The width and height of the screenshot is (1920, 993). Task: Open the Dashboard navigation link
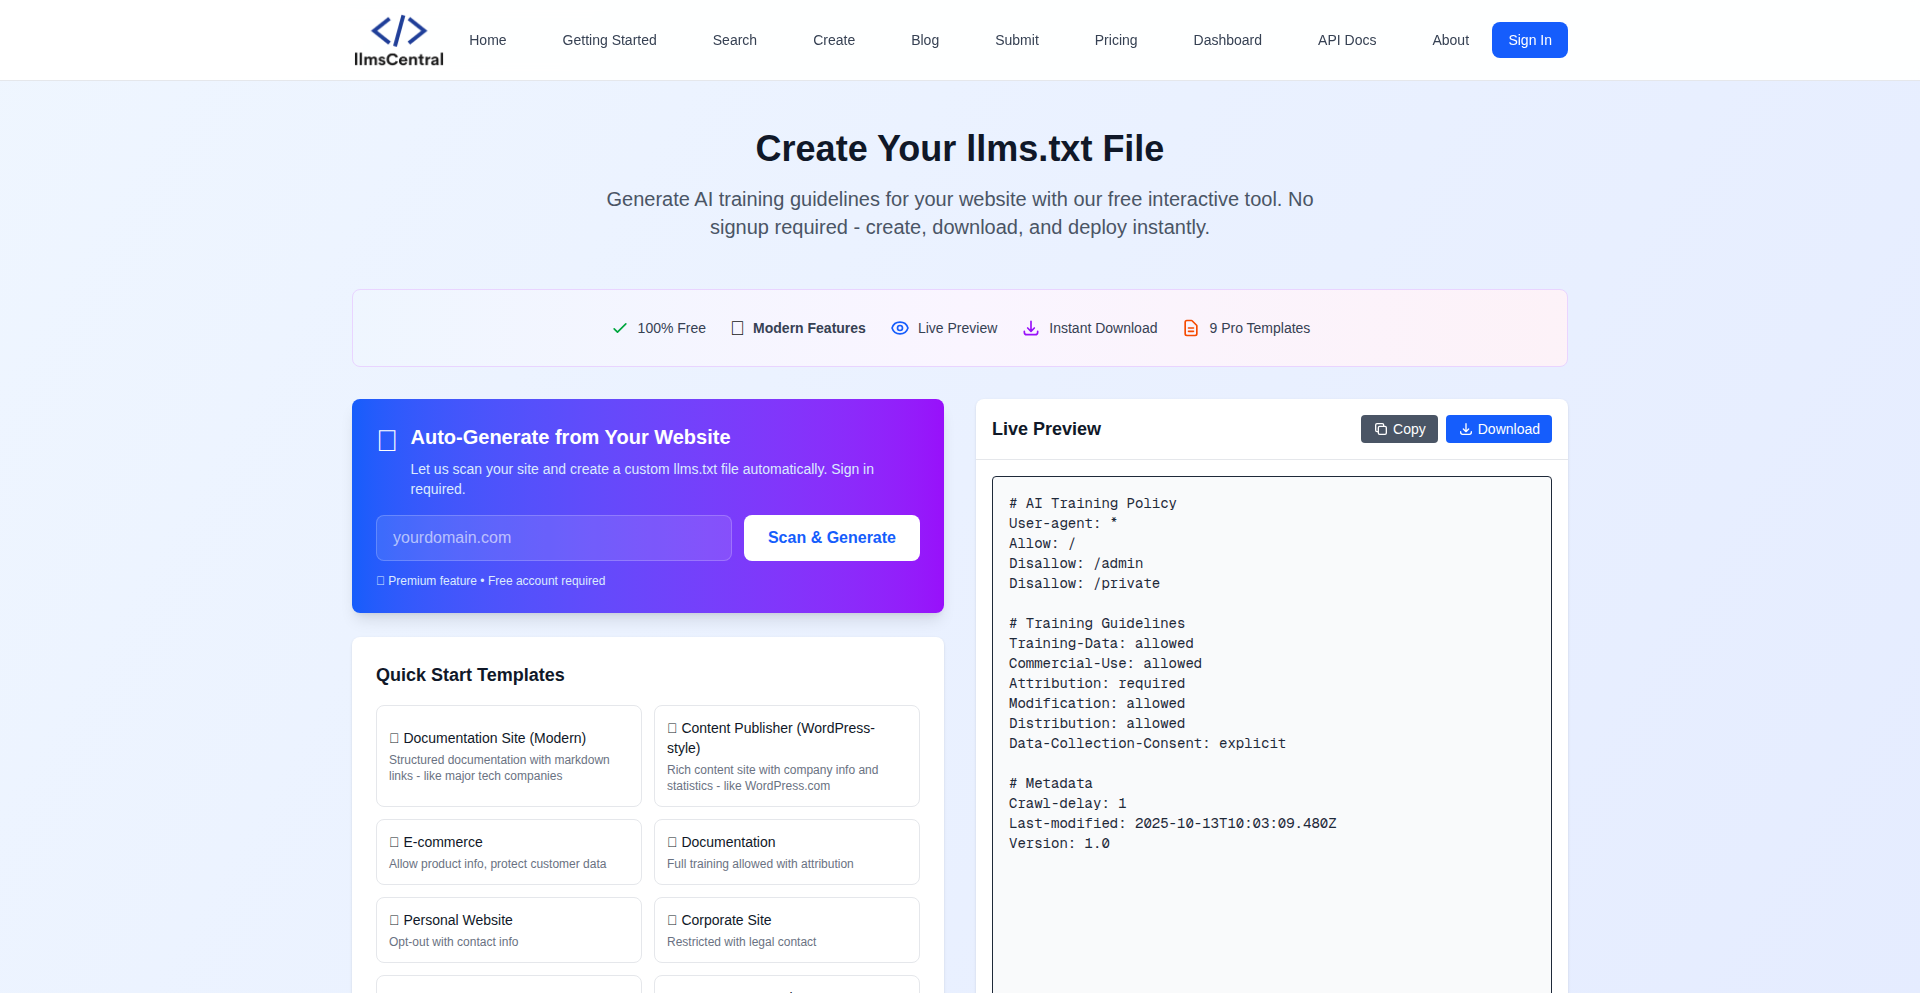[1227, 40]
